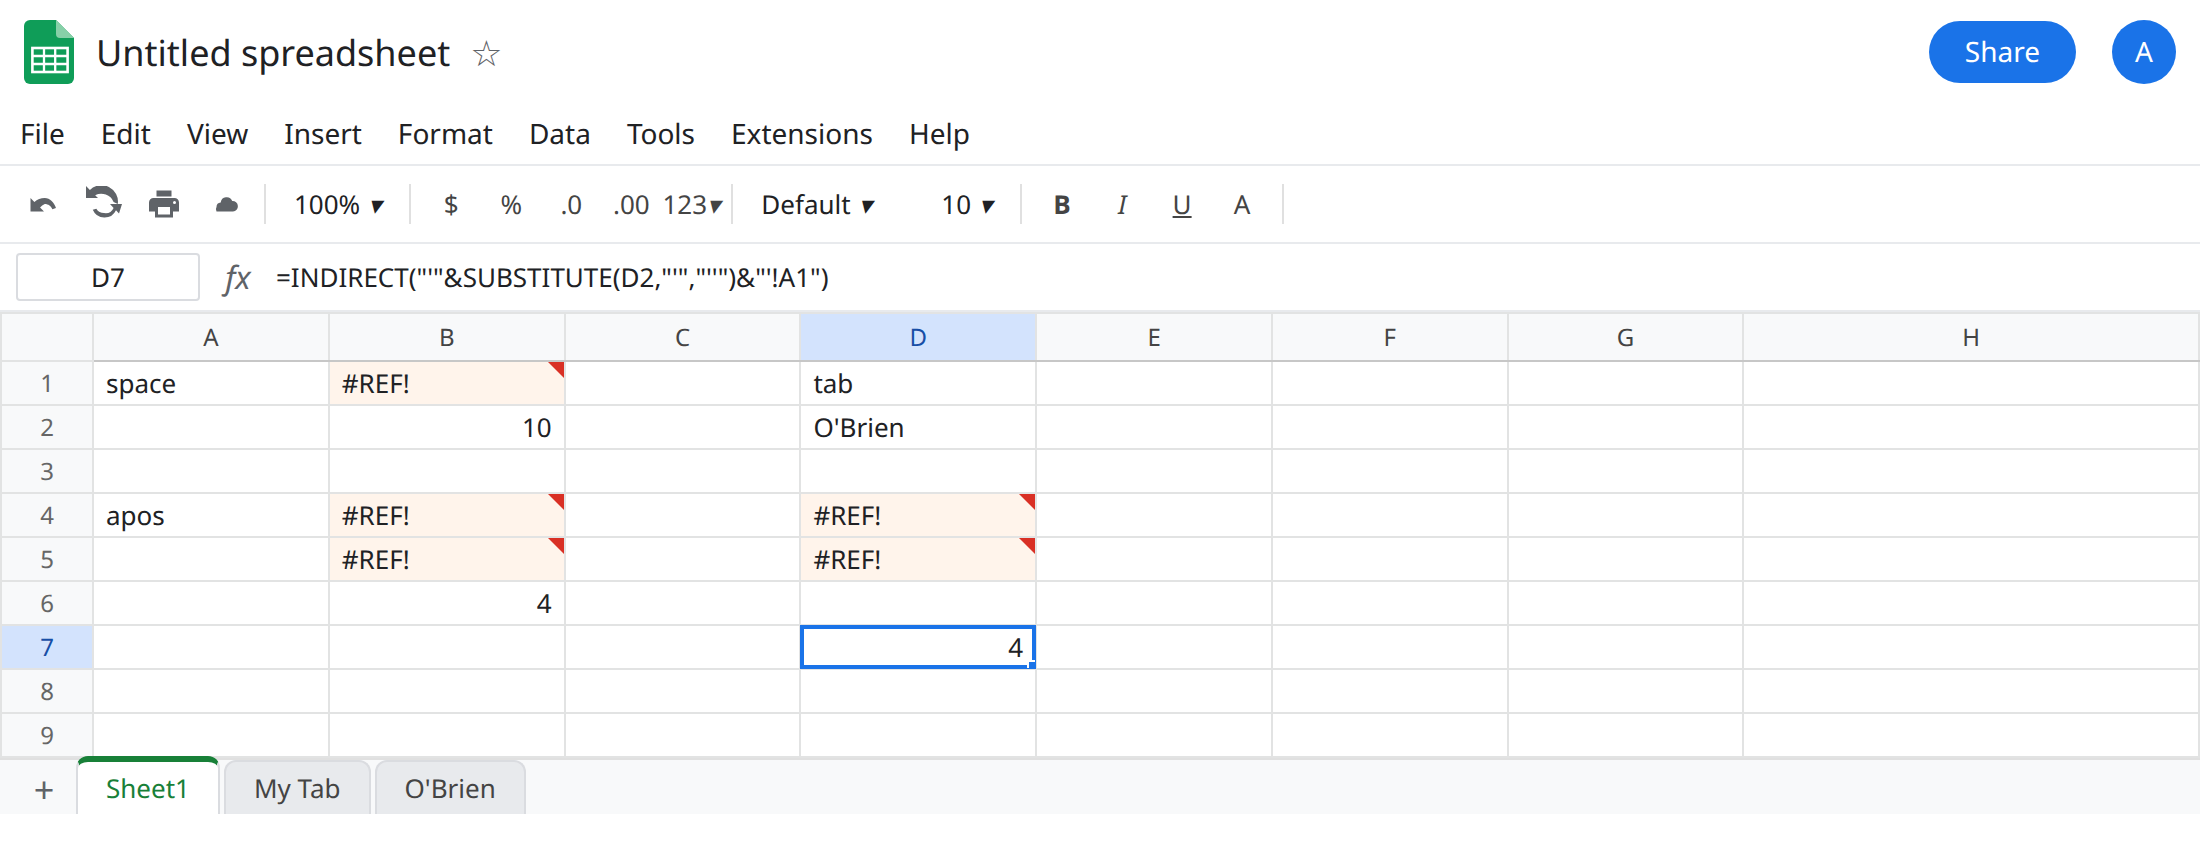Select column B header
2200x860 pixels.
(x=447, y=338)
